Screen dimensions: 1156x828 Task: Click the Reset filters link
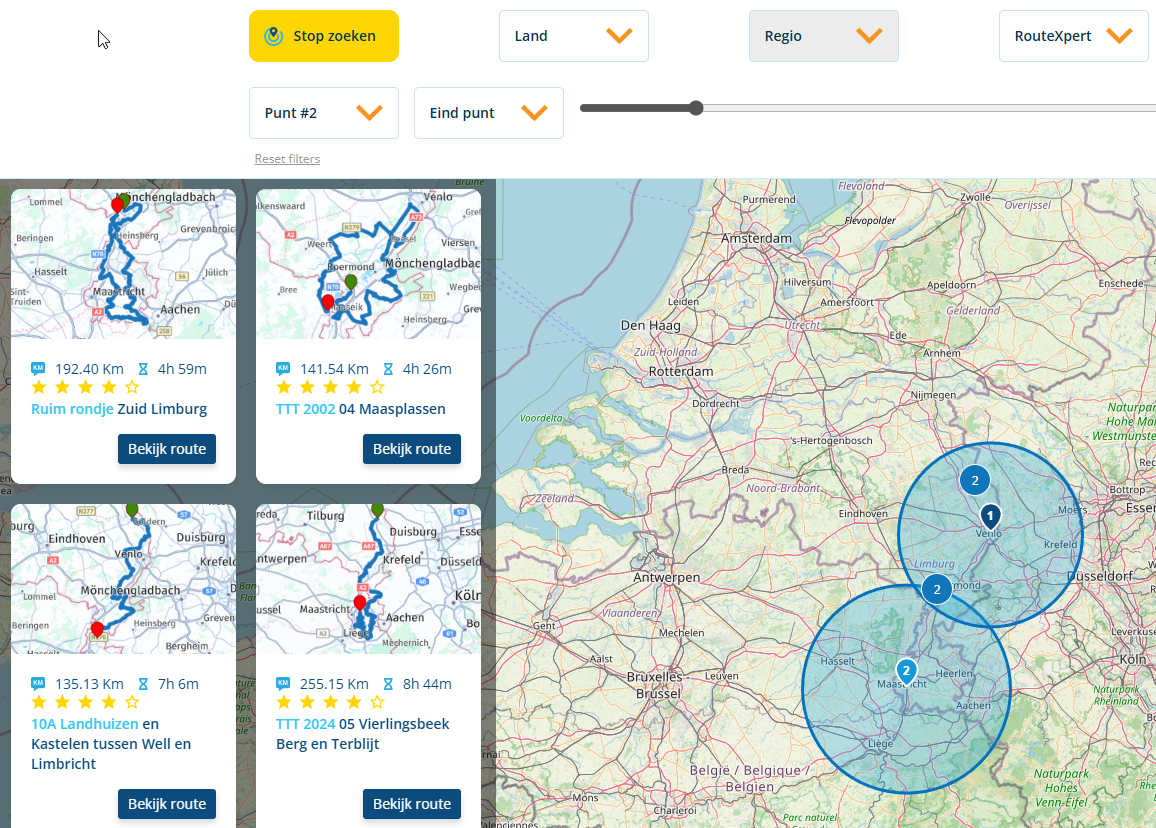pyautogui.click(x=287, y=159)
